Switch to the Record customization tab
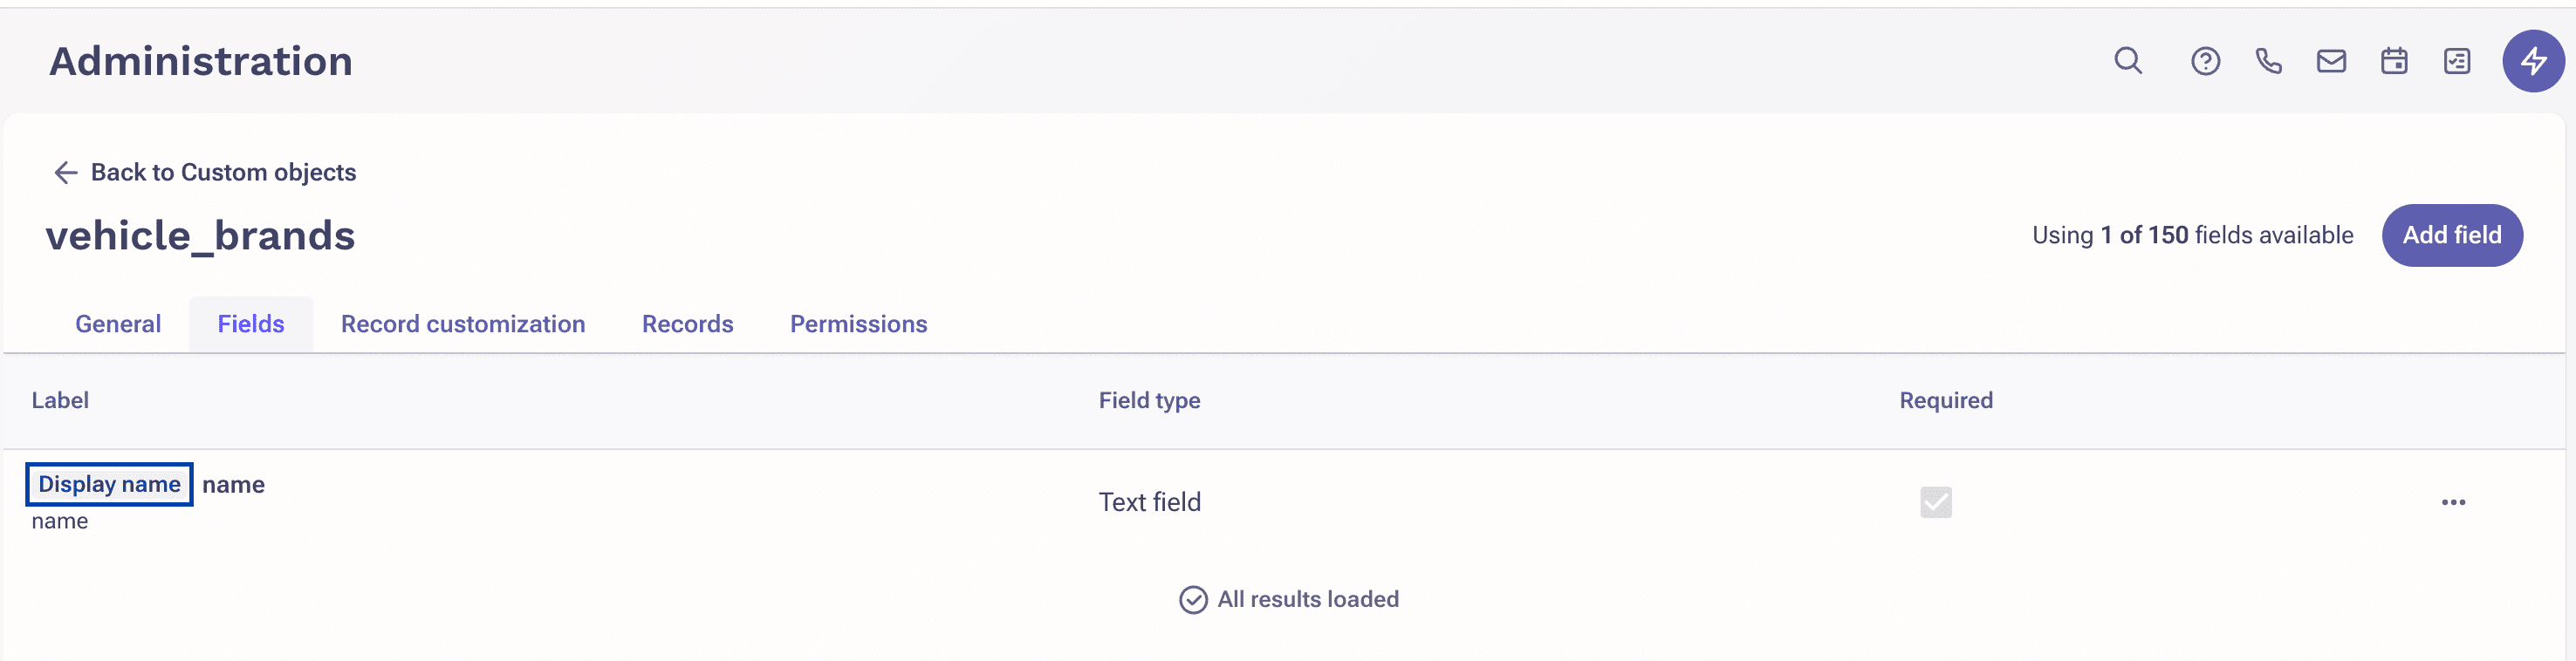The image size is (2576, 661). (462, 323)
